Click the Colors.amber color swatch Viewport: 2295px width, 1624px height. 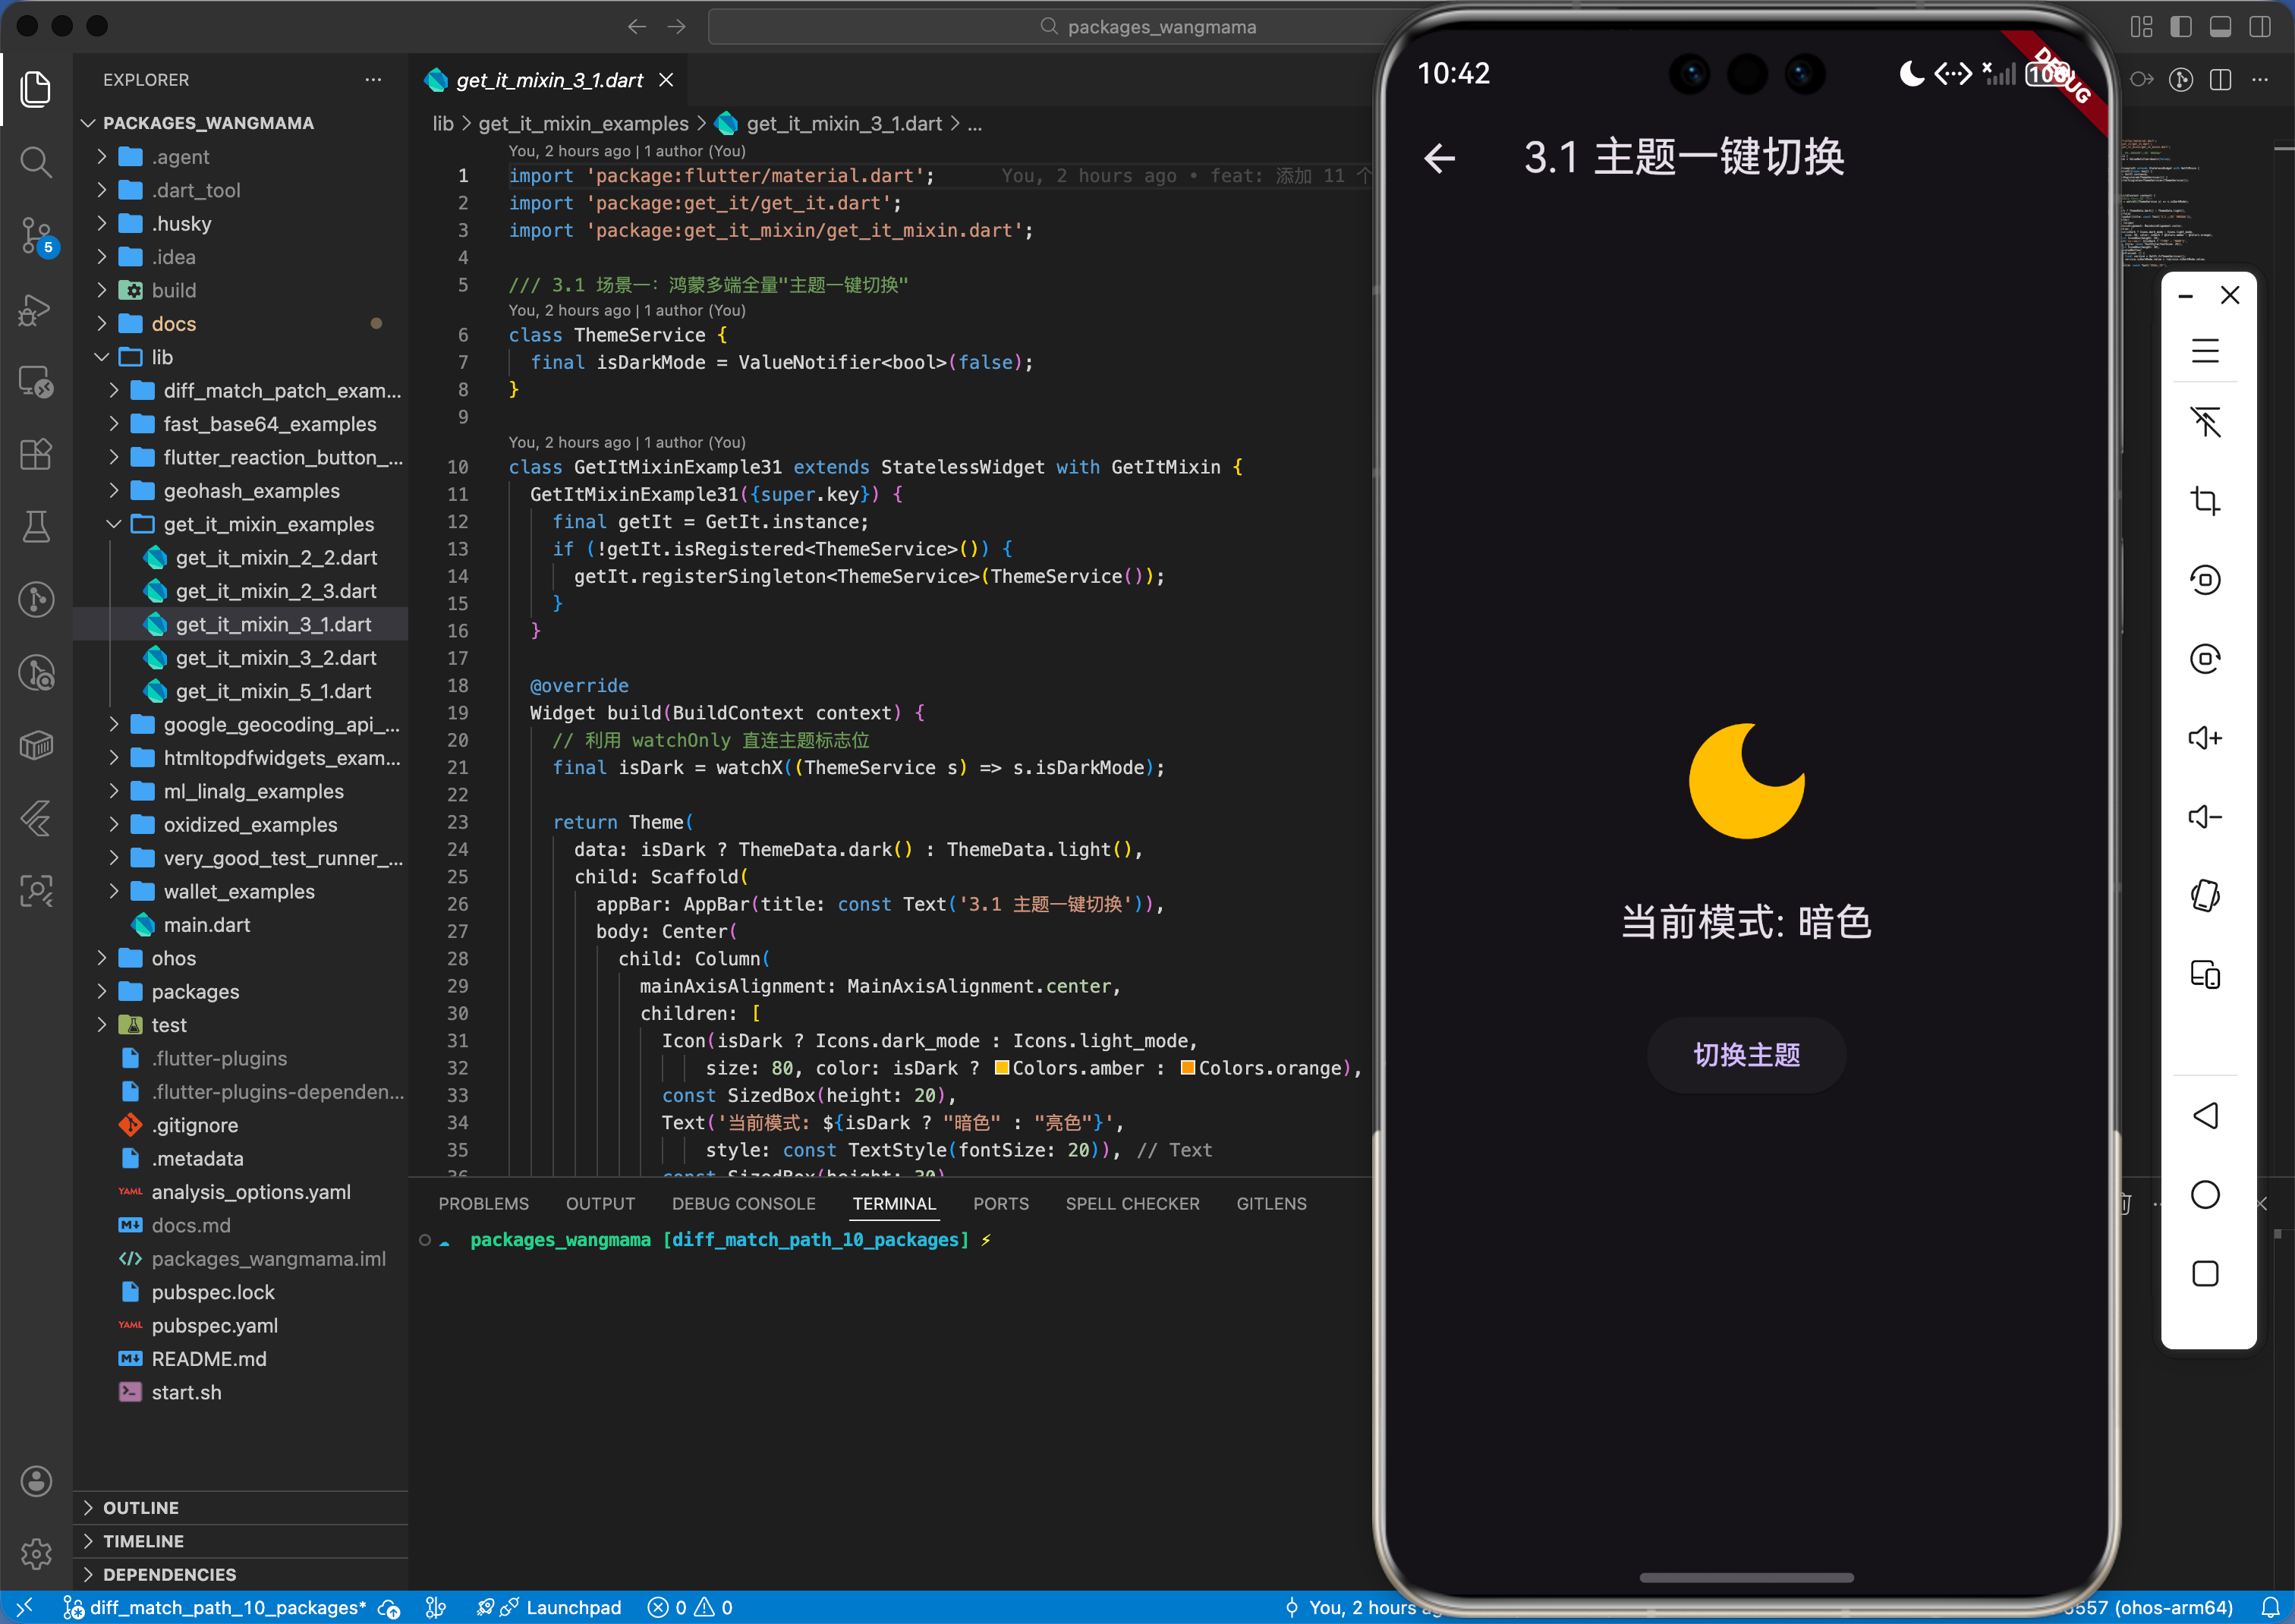(1001, 1068)
